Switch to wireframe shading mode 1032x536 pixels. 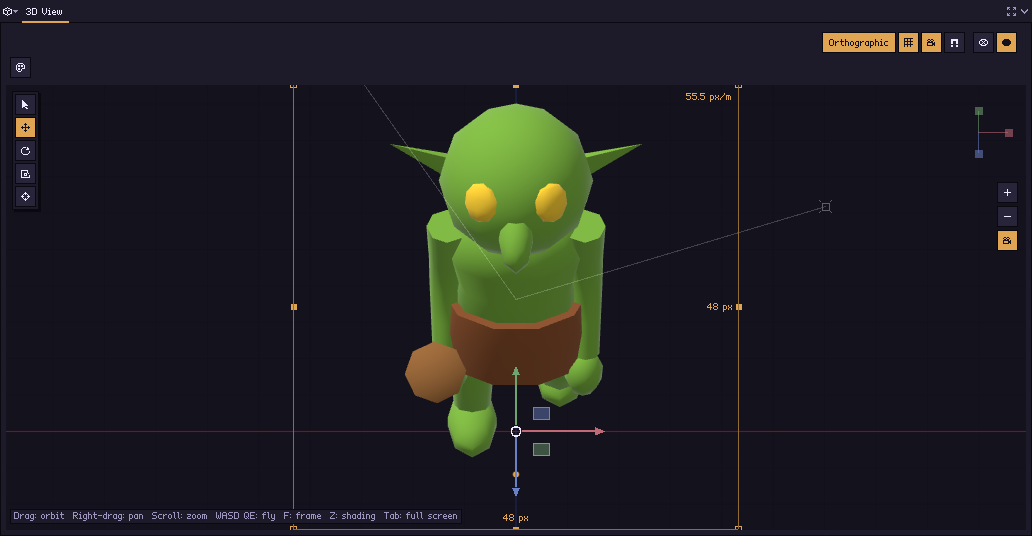[x=983, y=43]
